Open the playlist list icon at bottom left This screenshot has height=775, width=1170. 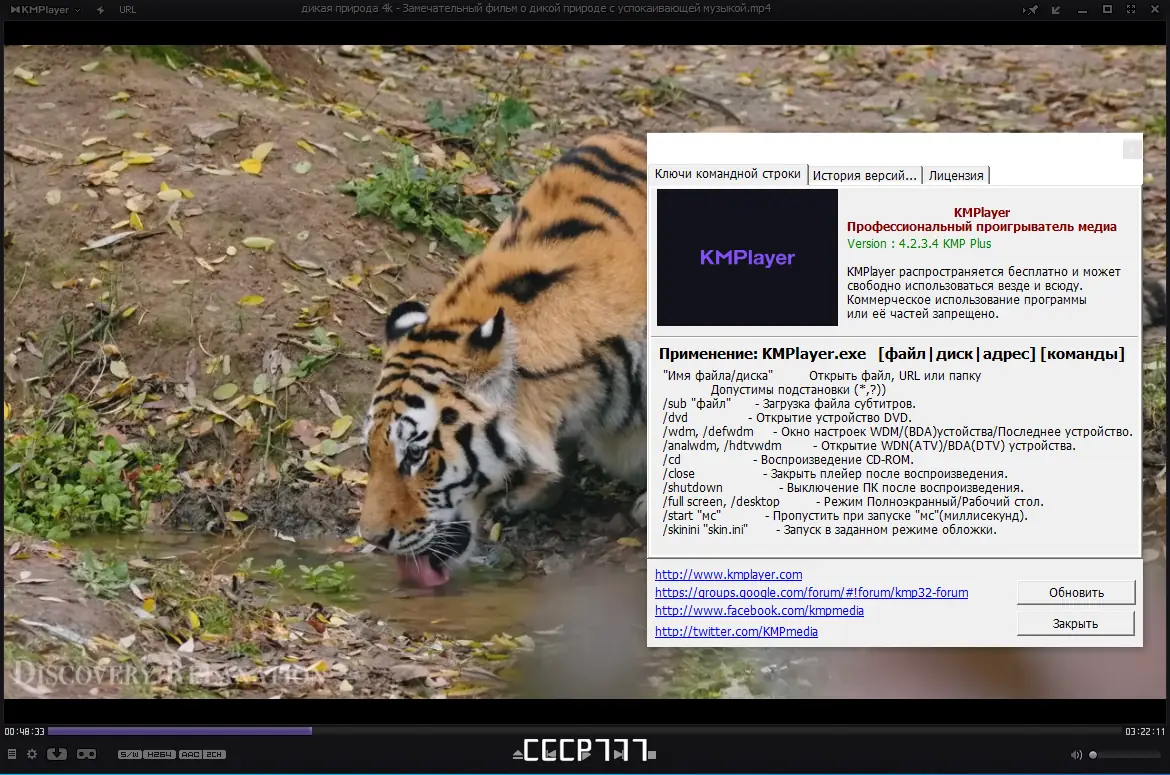pyautogui.click(x=11, y=754)
